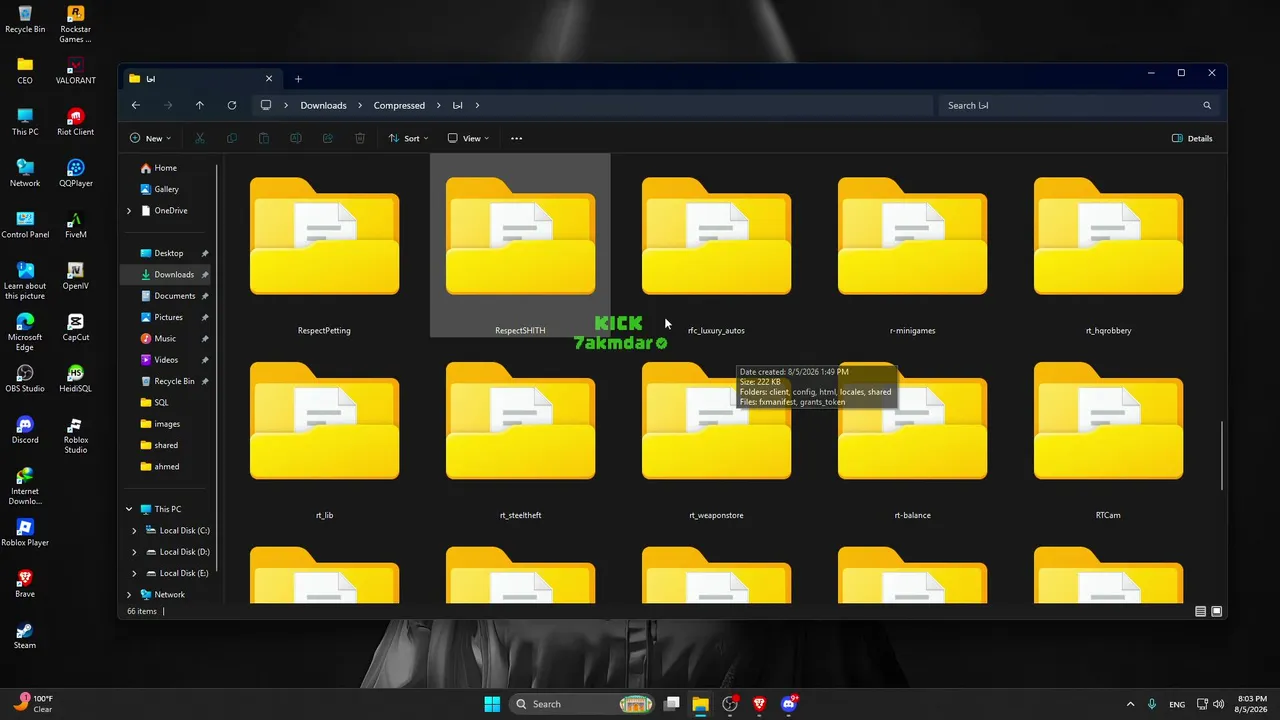The height and width of the screenshot is (720, 1280).
Task: Click the microphone icon in the system tray
Action: tap(1153, 704)
